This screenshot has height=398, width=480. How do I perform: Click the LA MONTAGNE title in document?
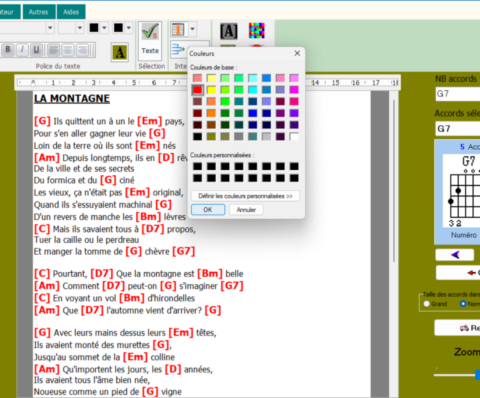click(72, 98)
